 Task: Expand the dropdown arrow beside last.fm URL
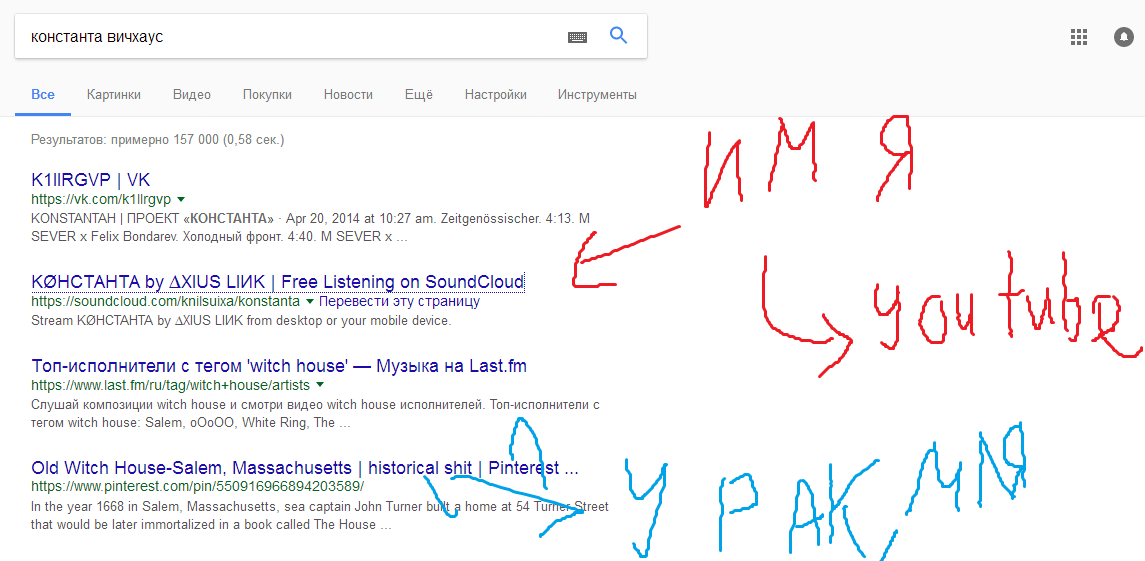[320, 385]
